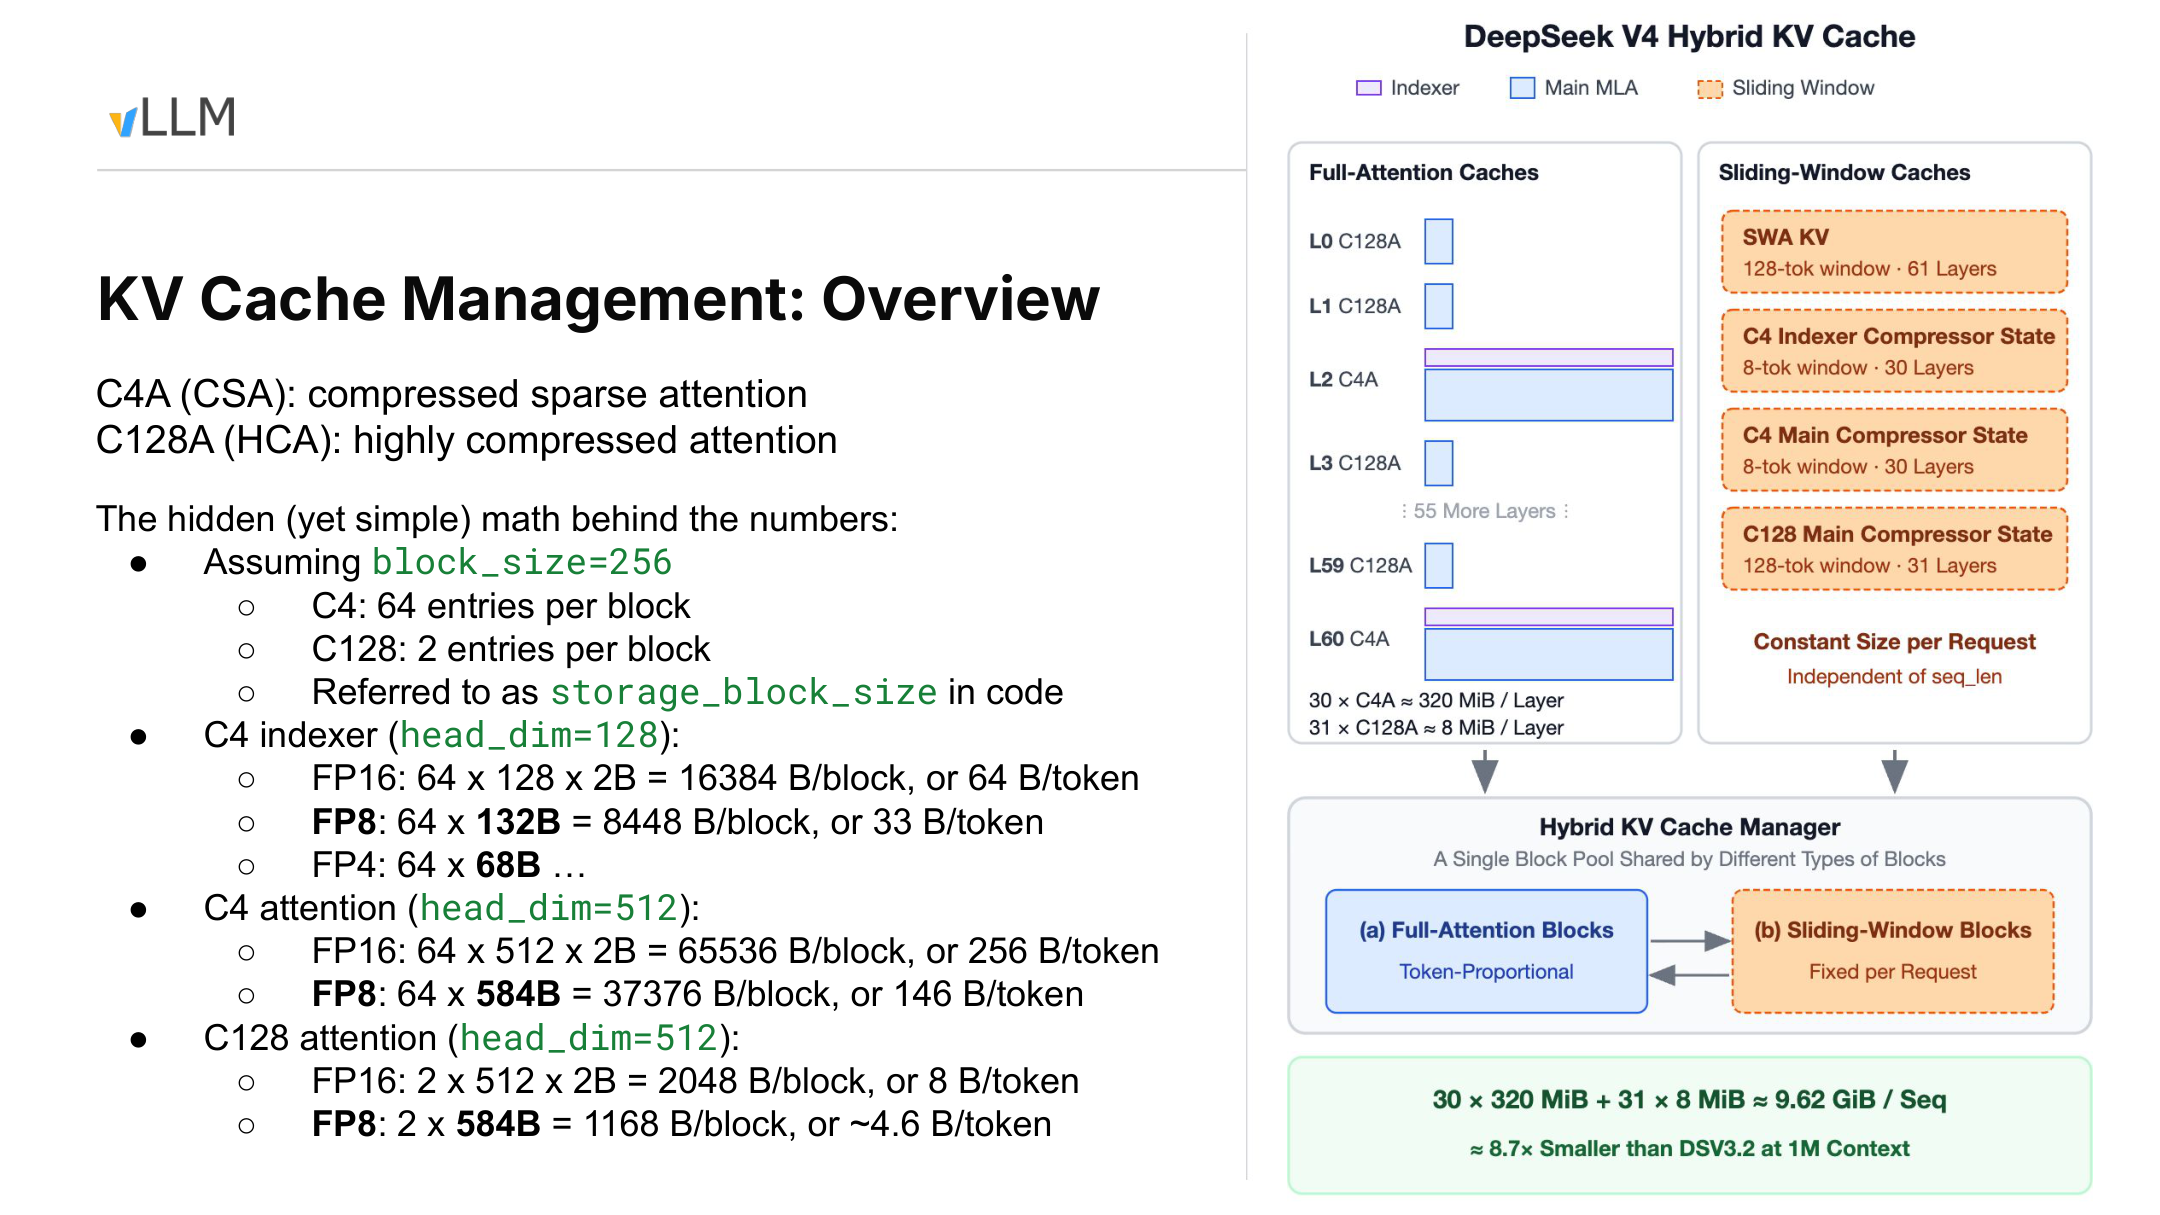2160x1215 pixels.
Task: Click 'C128A (HCA): highly compressed attention' line
Action: pyautogui.click(x=466, y=440)
